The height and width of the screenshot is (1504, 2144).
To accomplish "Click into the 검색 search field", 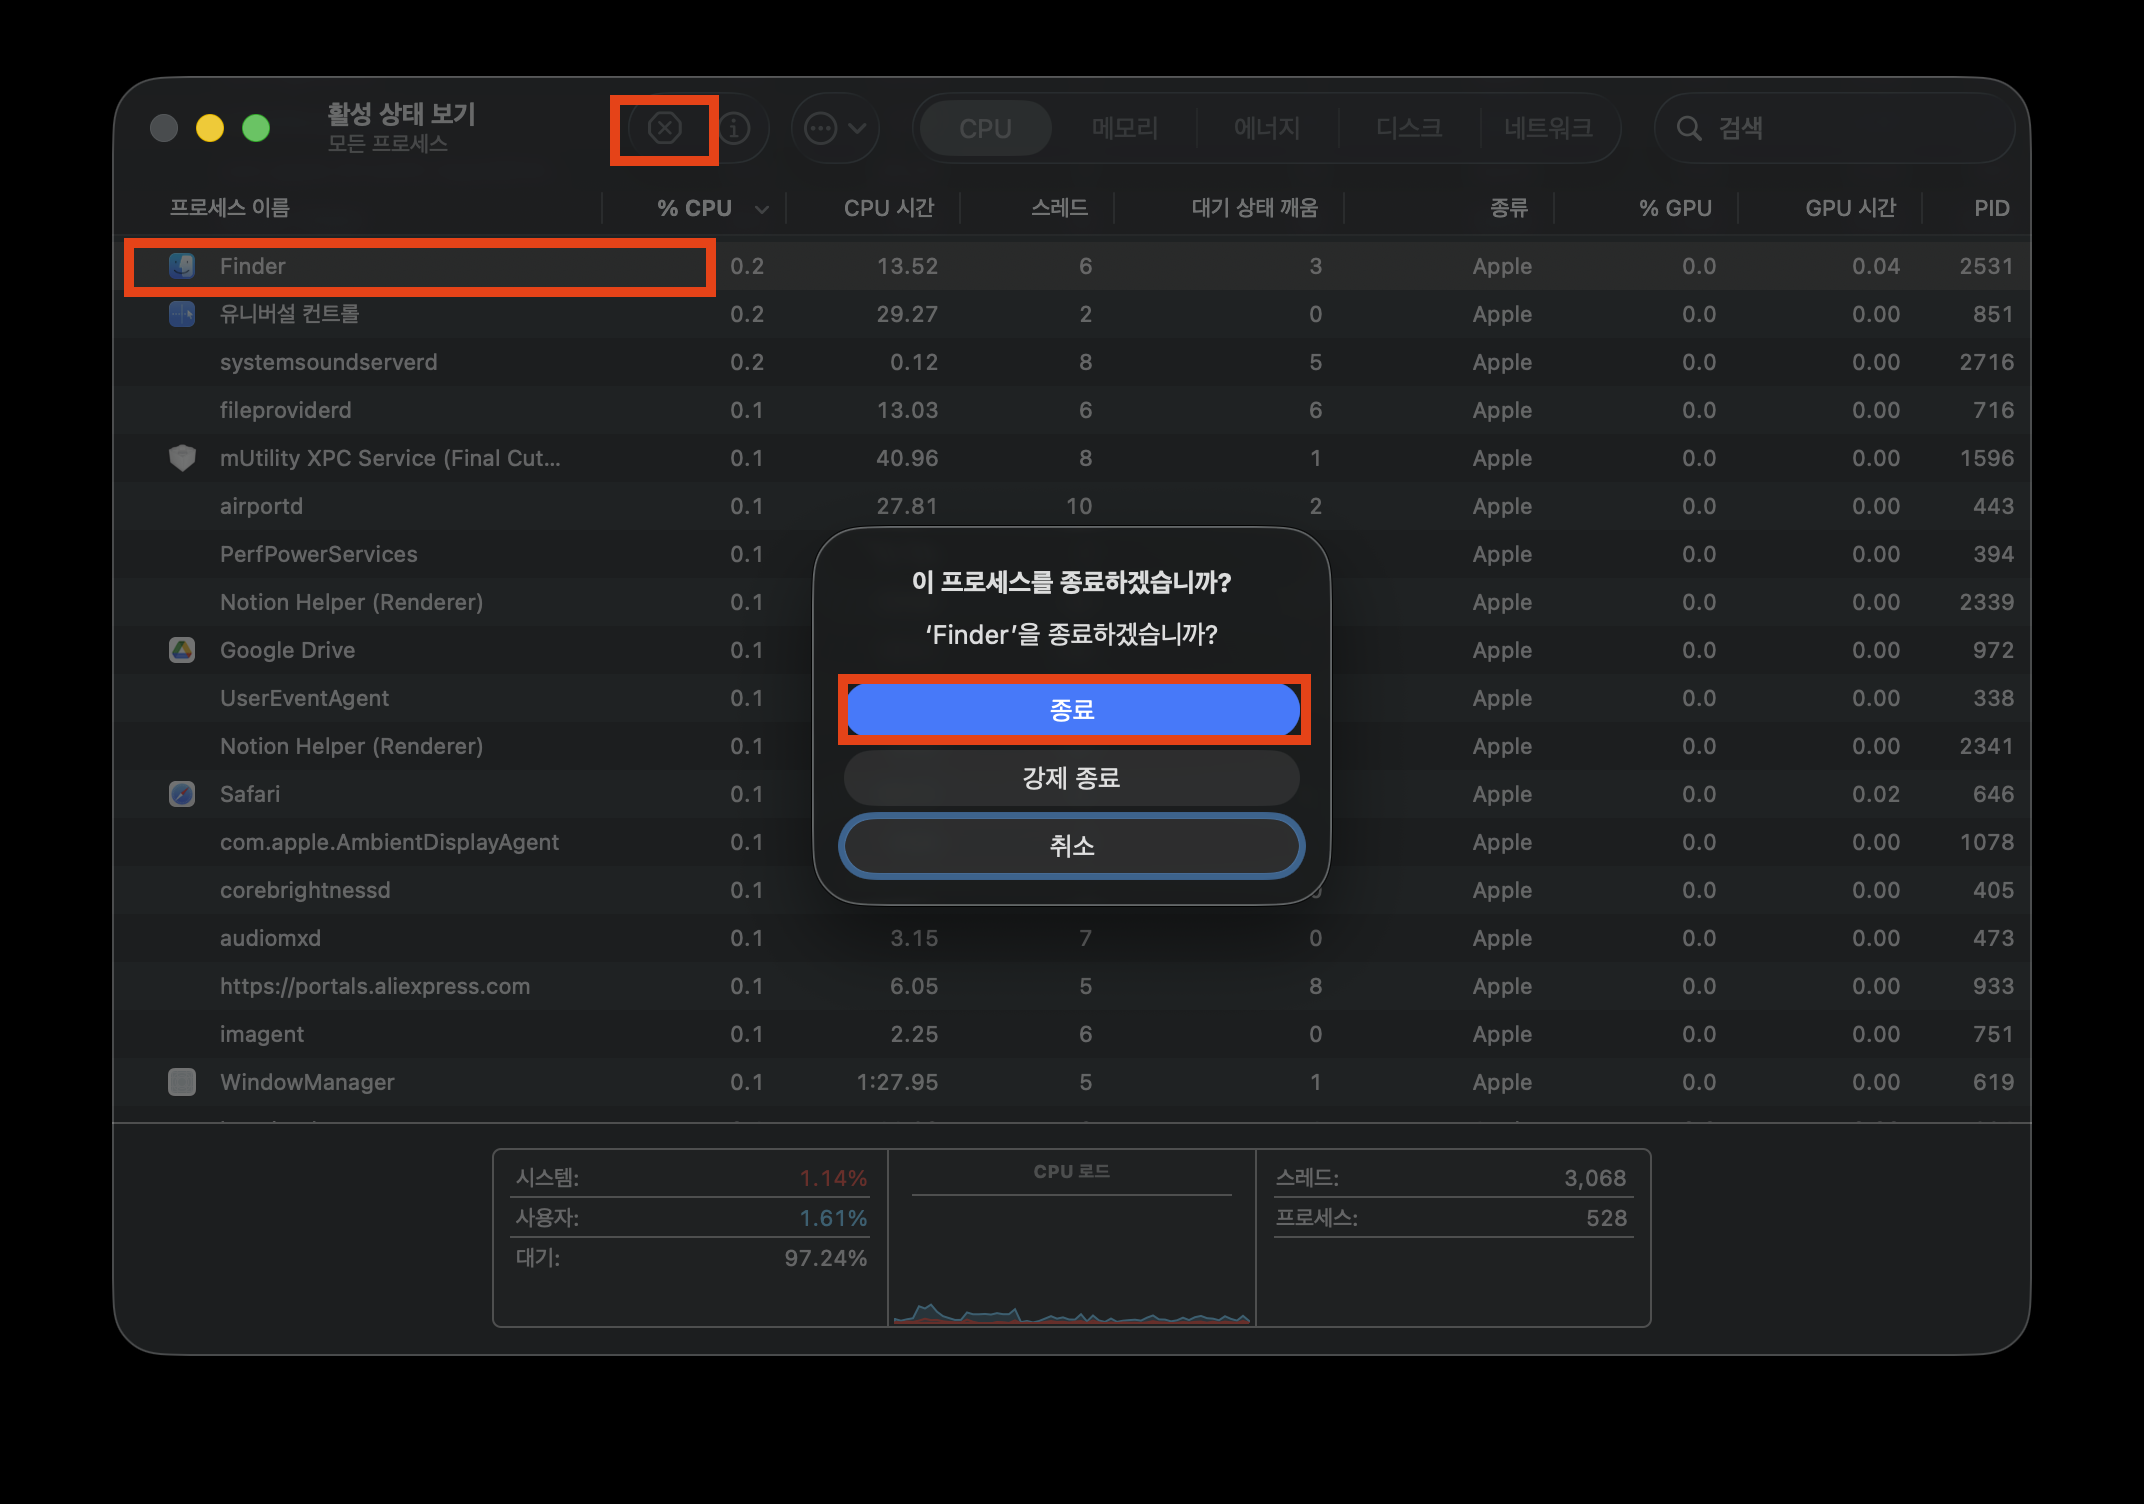I will [x=1850, y=128].
